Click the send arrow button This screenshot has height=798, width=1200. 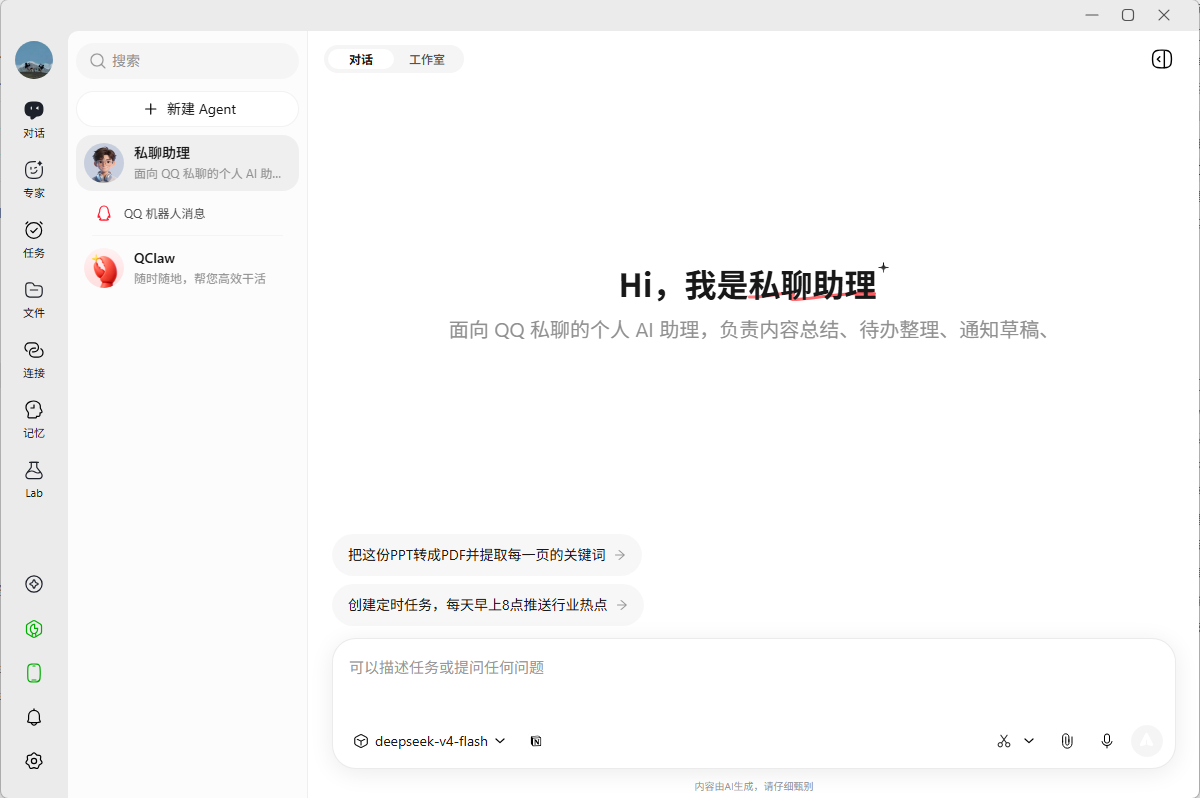coord(1147,741)
